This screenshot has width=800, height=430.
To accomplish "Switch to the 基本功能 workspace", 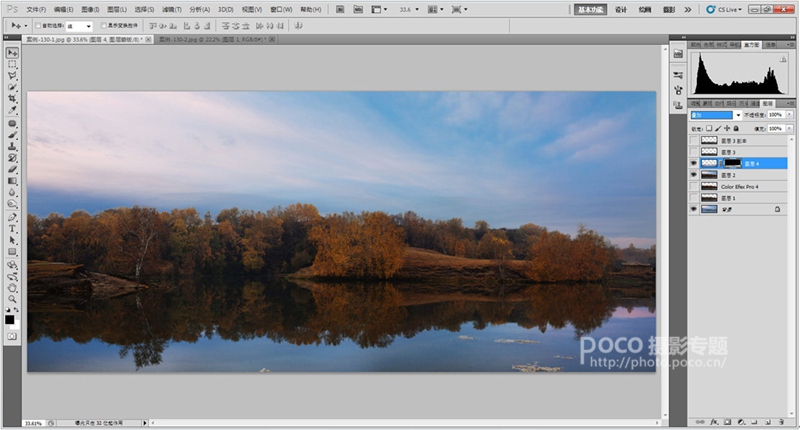I will [x=590, y=9].
